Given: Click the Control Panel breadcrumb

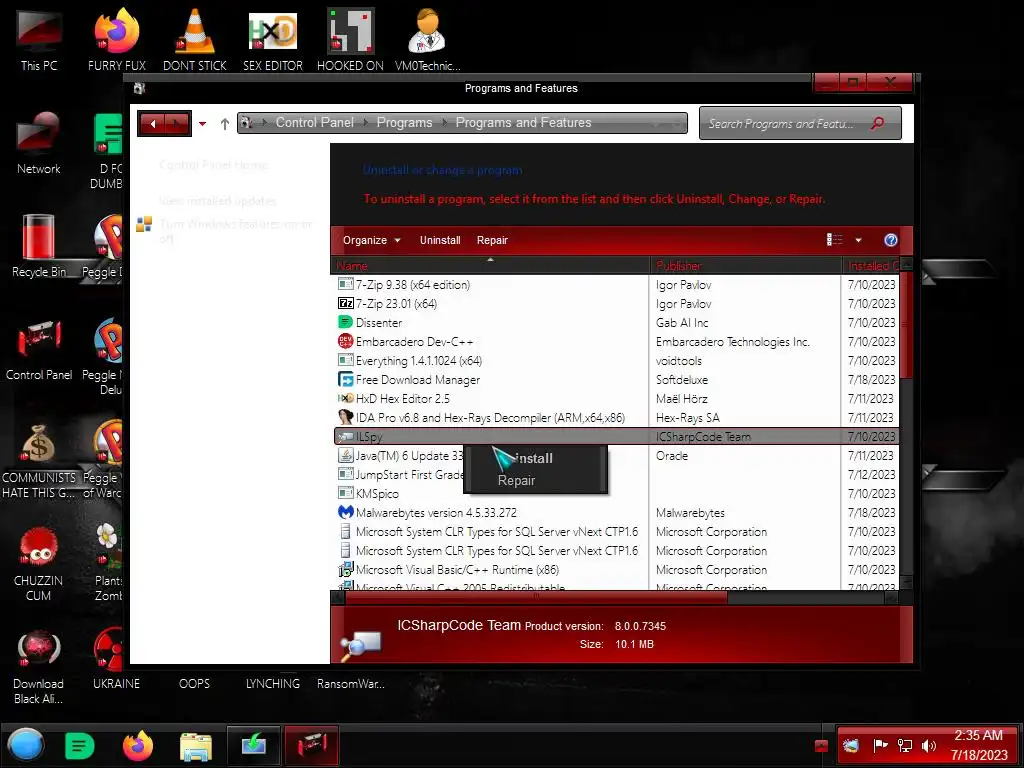Looking at the screenshot, I should [315, 123].
